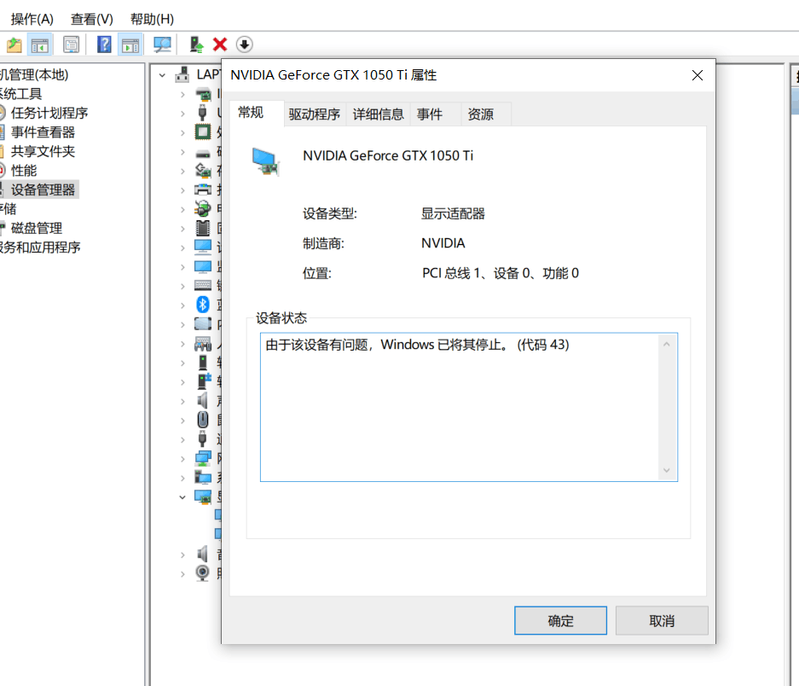Expand the camera category arrow
The width and height of the screenshot is (799, 686).
[182, 573]
